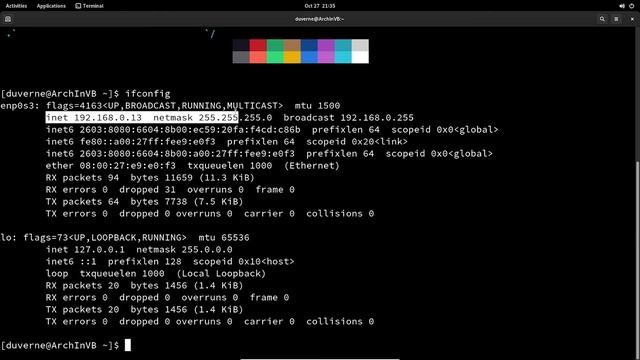Click the lo: loopback interface name
Screen dimensions: 640x360
point(9,238)
